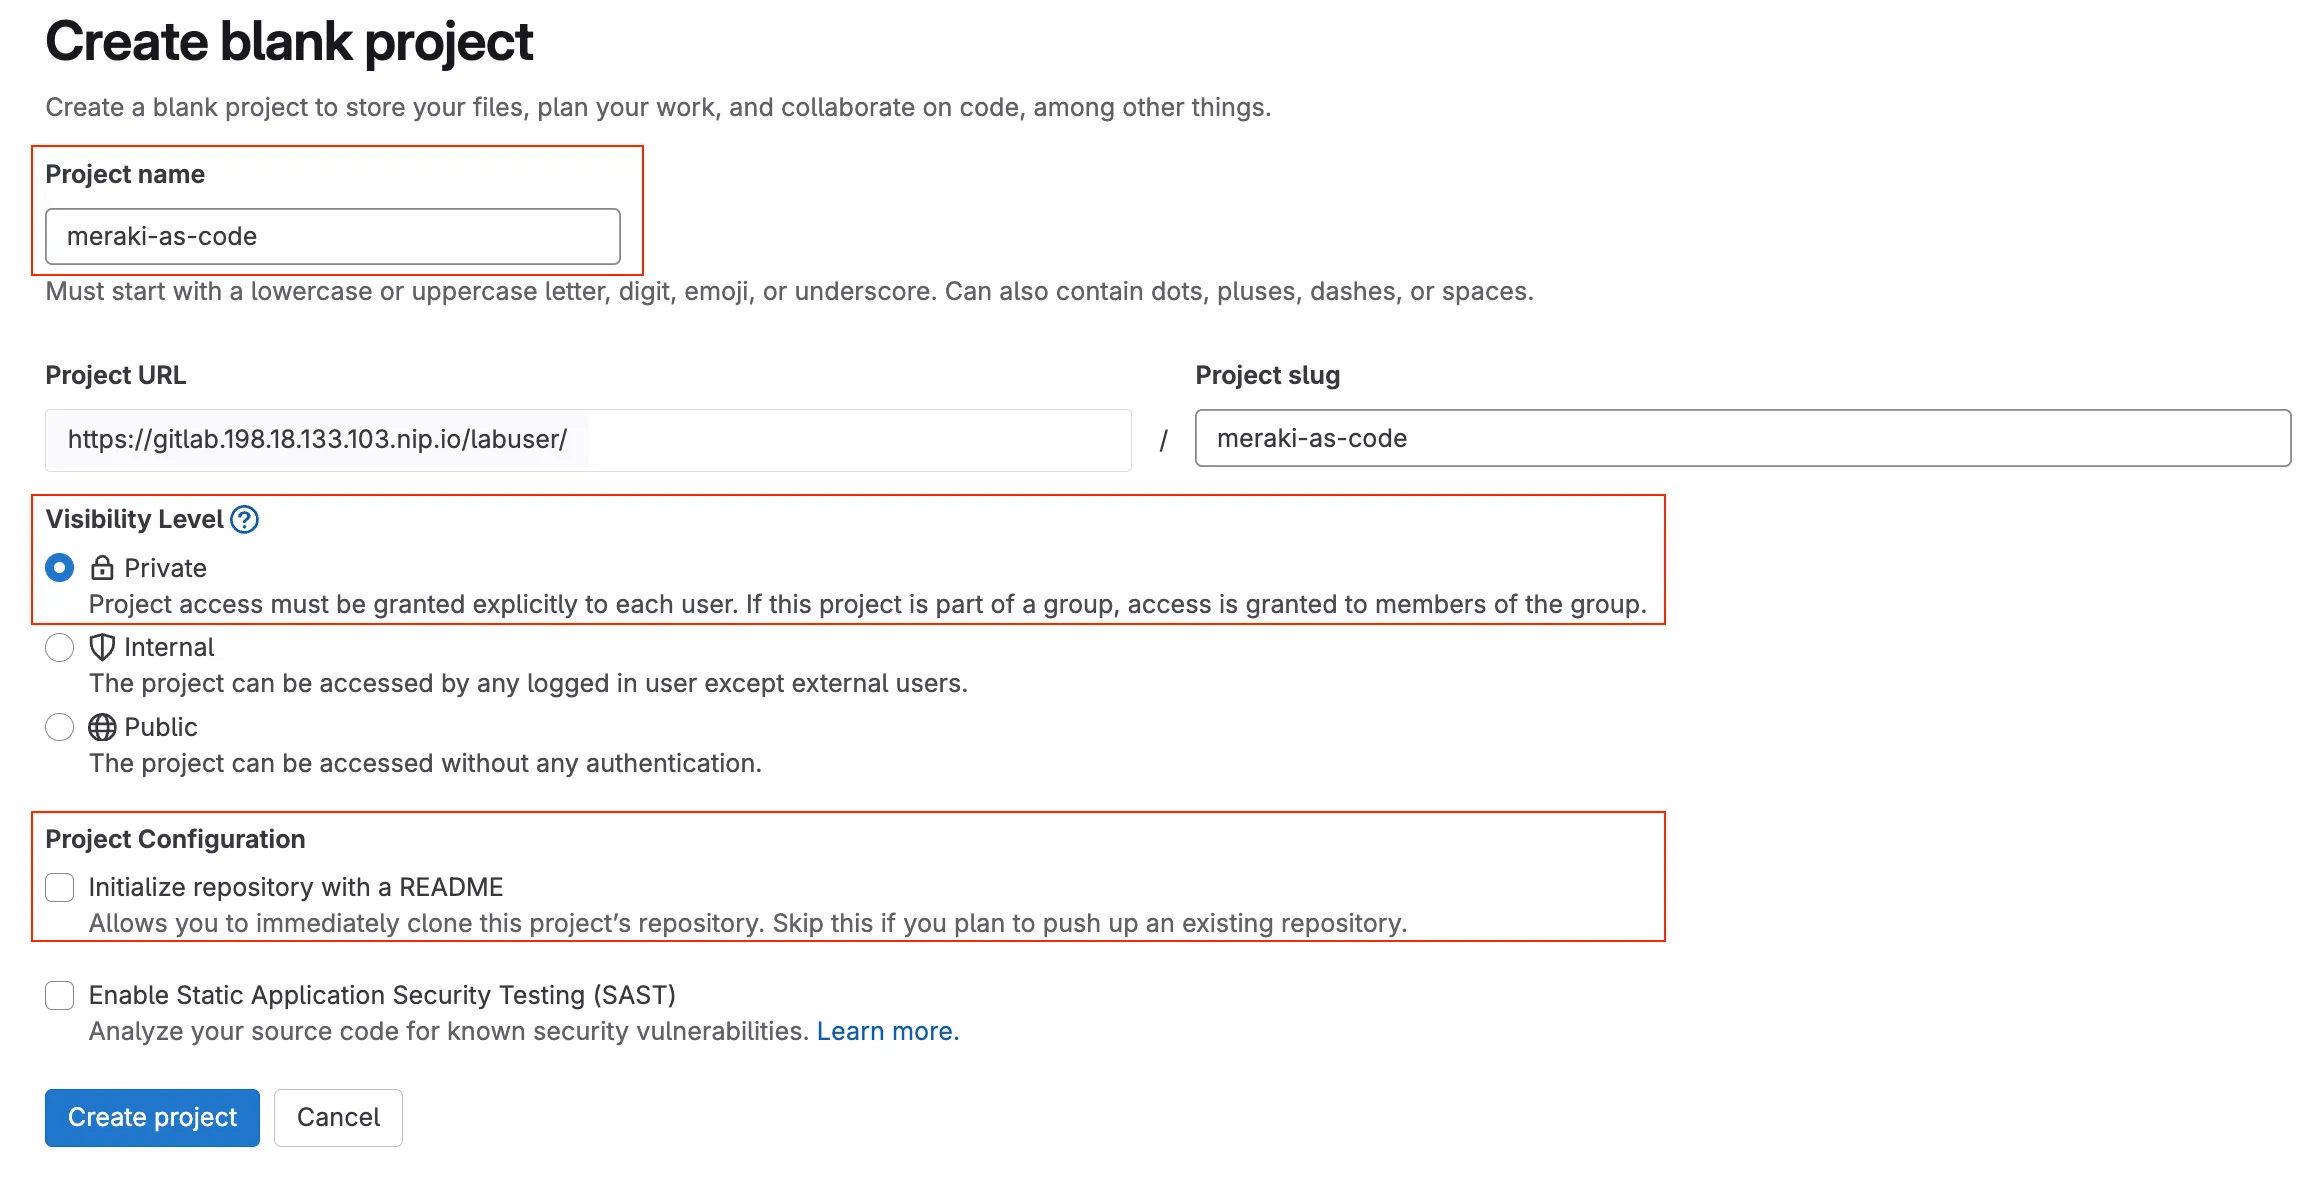The width and height of the screenshot is (2322, 1186).
Task: Check Enable Static Application Security Testing
Action: tap(59, 994)
